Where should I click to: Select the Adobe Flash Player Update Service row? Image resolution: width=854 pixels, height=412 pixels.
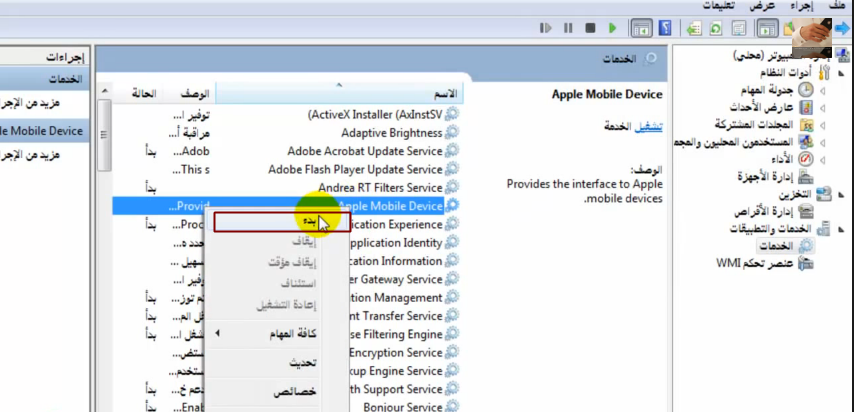(286, 169)
